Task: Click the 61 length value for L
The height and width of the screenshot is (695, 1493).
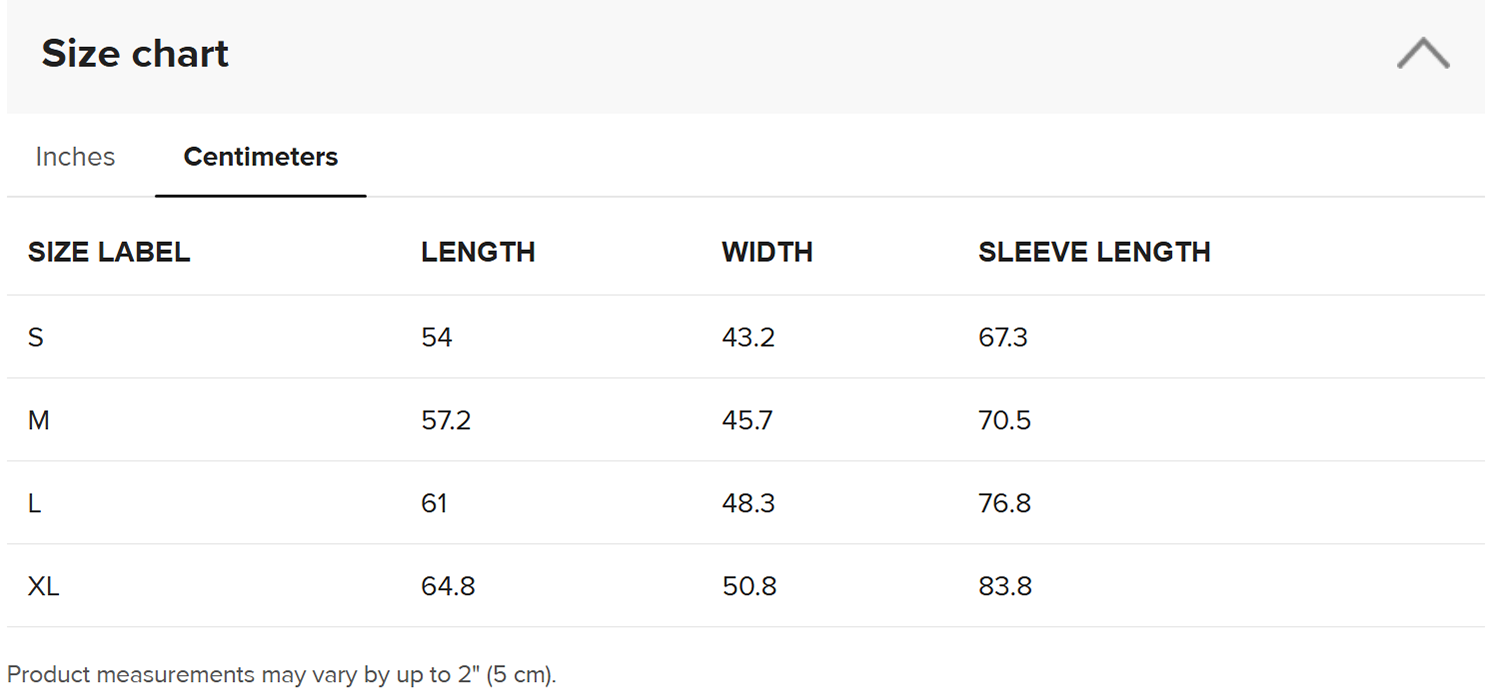Action: click(x=434, y=504)
